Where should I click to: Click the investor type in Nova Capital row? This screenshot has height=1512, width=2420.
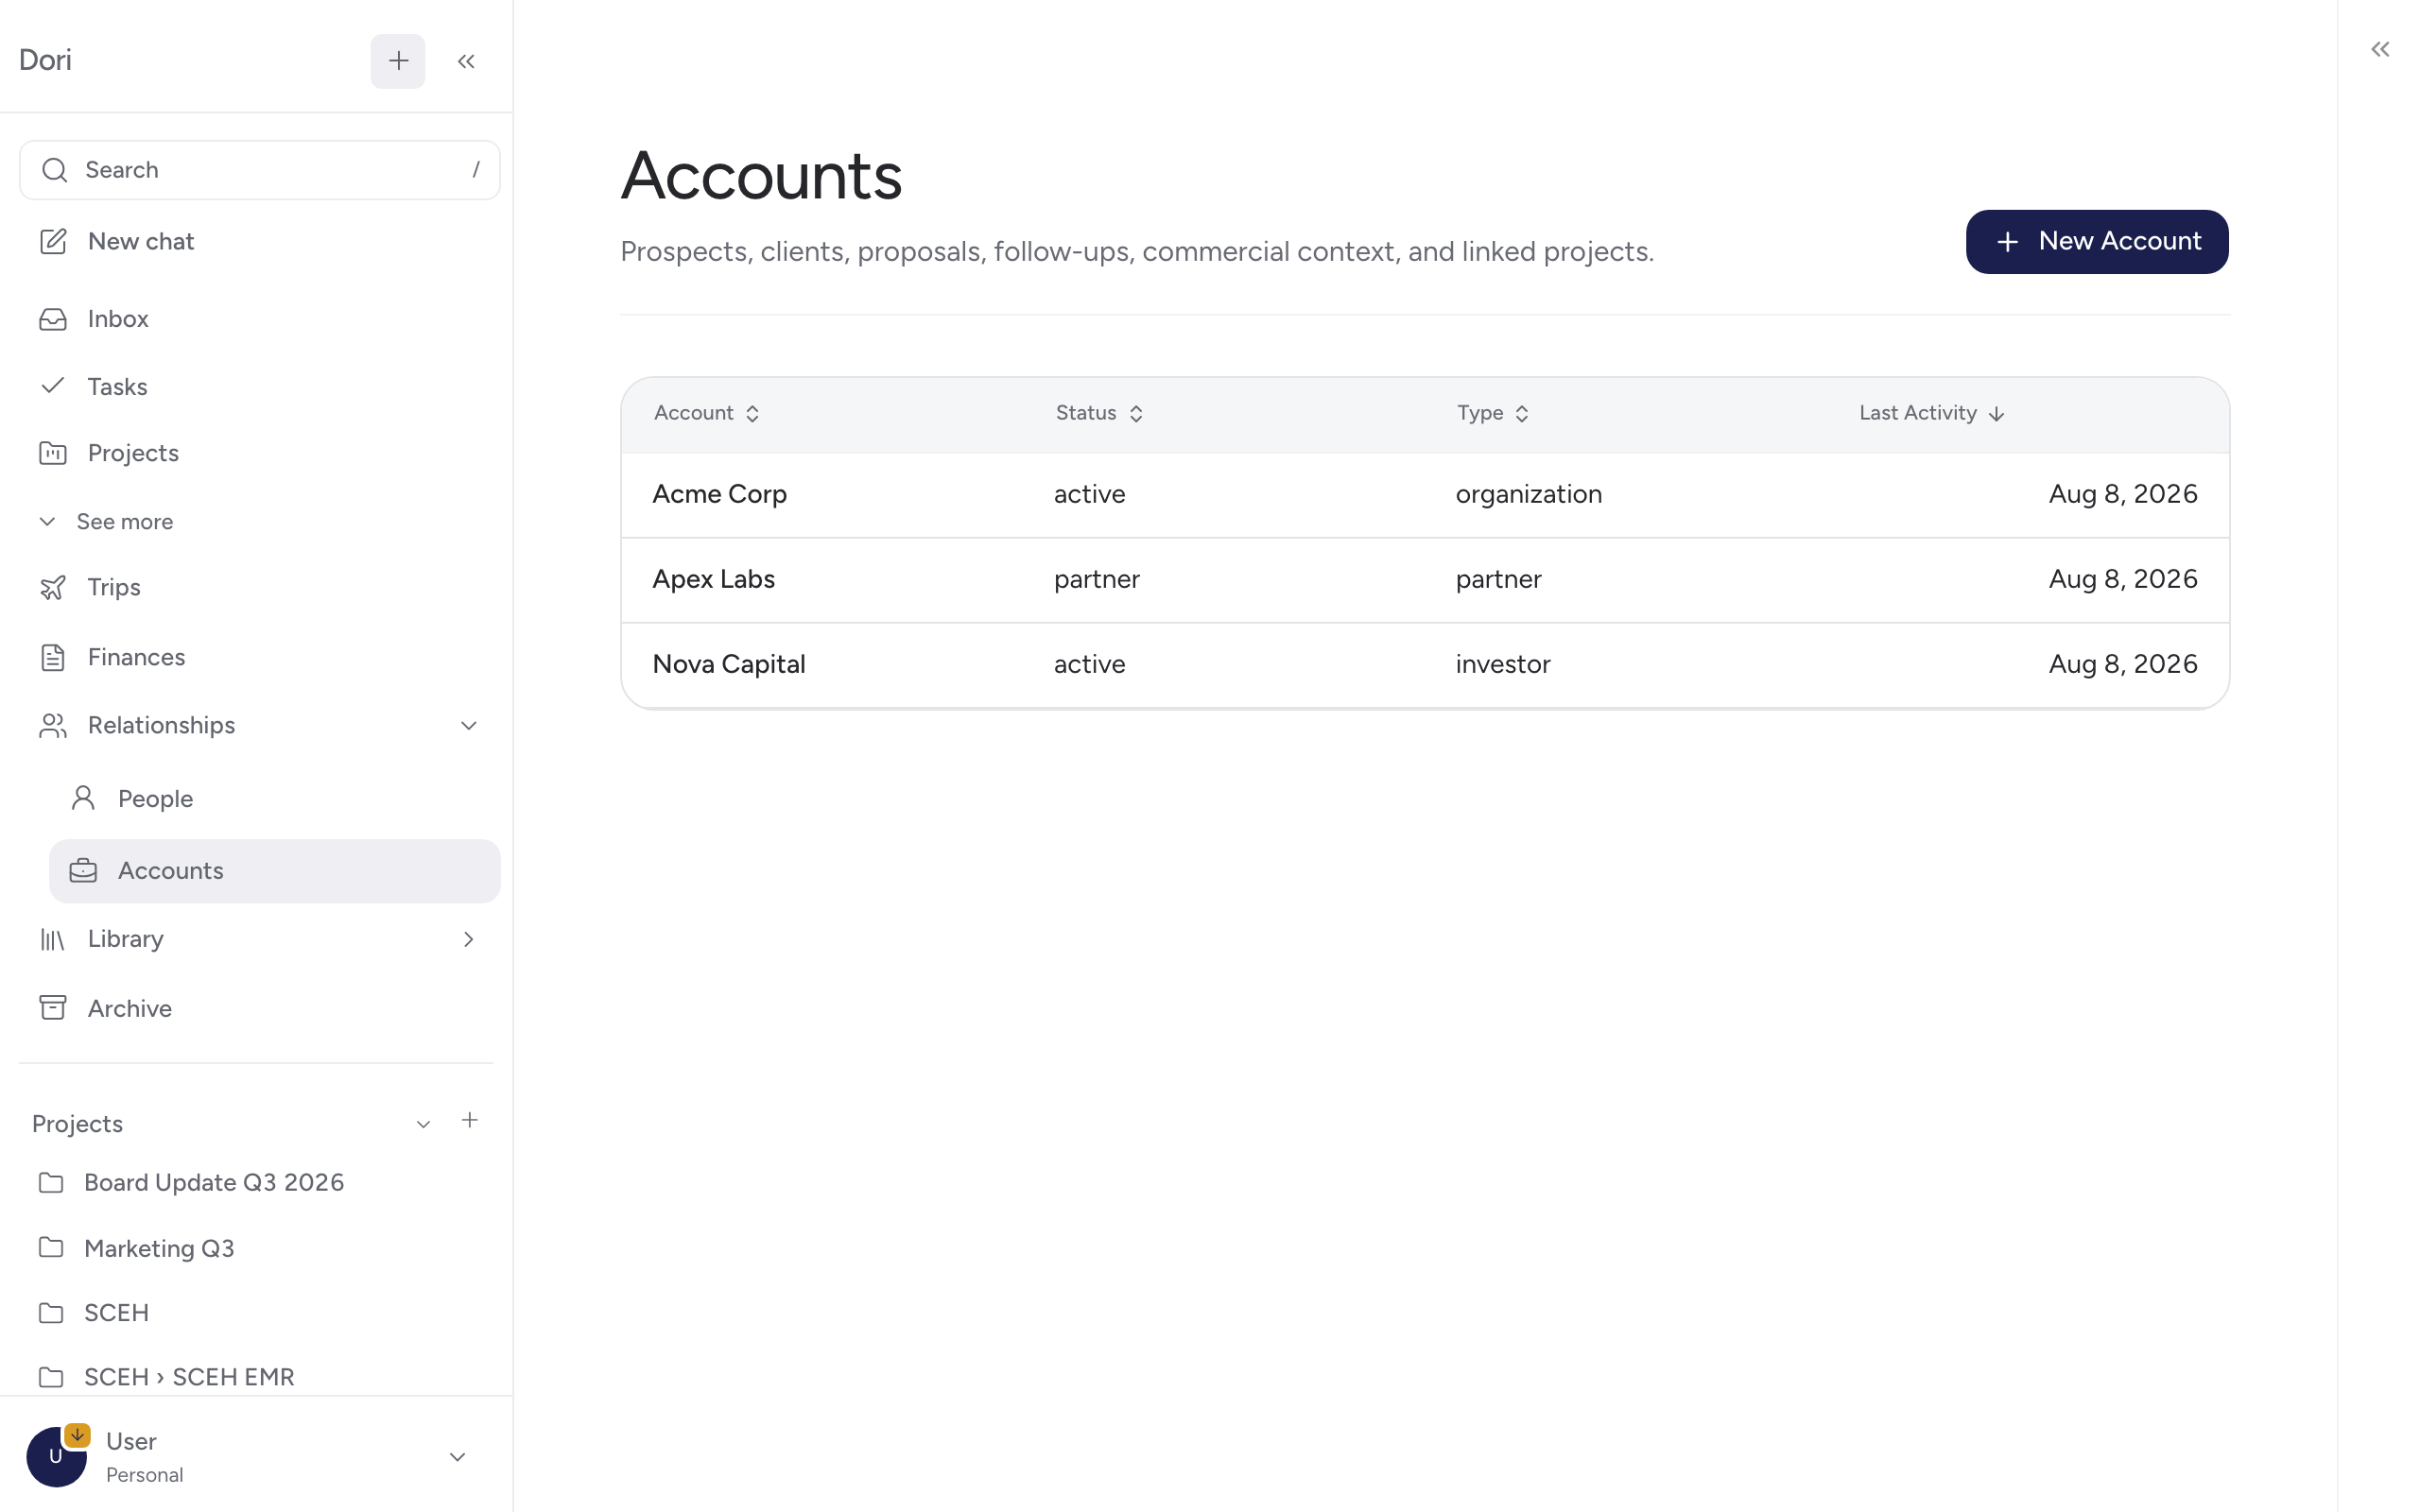click(1503, 664)
